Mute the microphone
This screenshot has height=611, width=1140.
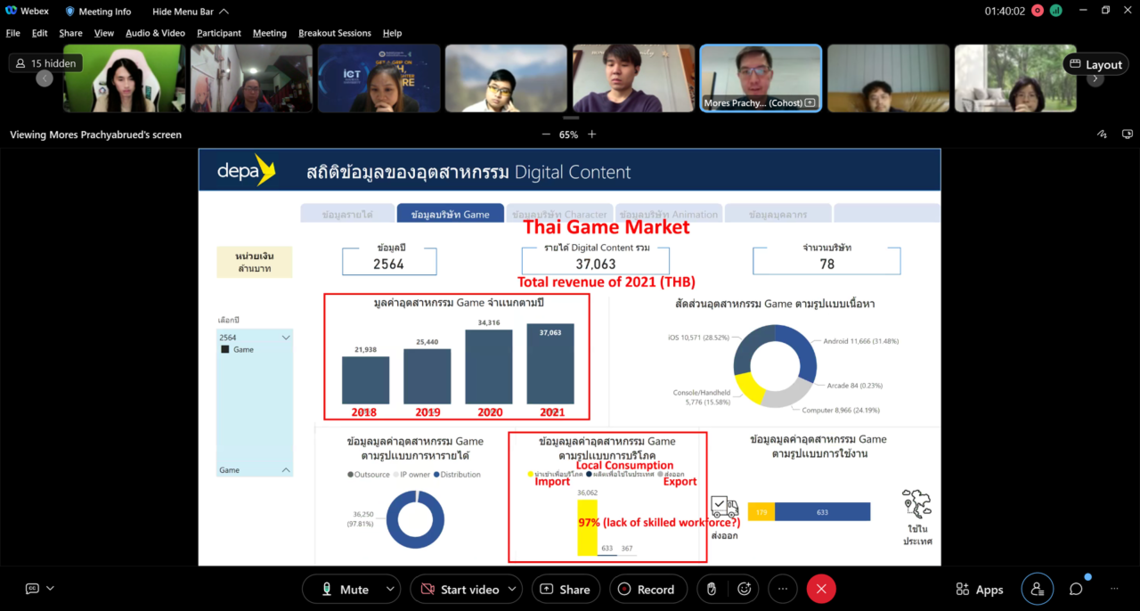[x=343, y=589]
